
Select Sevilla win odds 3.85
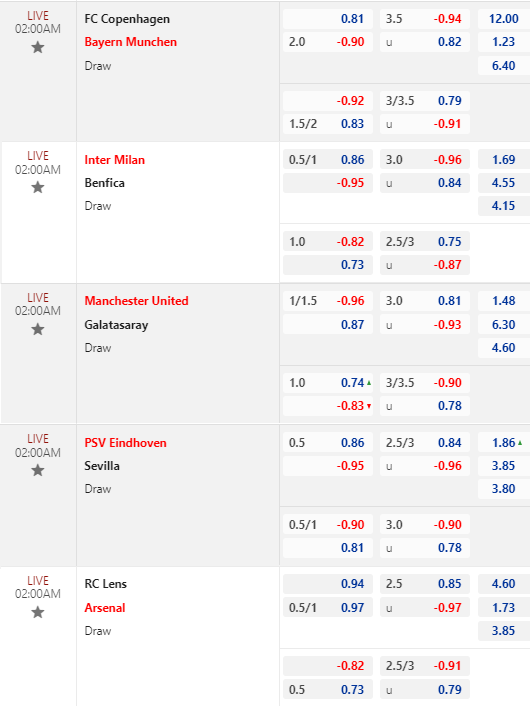coord(504,466)
